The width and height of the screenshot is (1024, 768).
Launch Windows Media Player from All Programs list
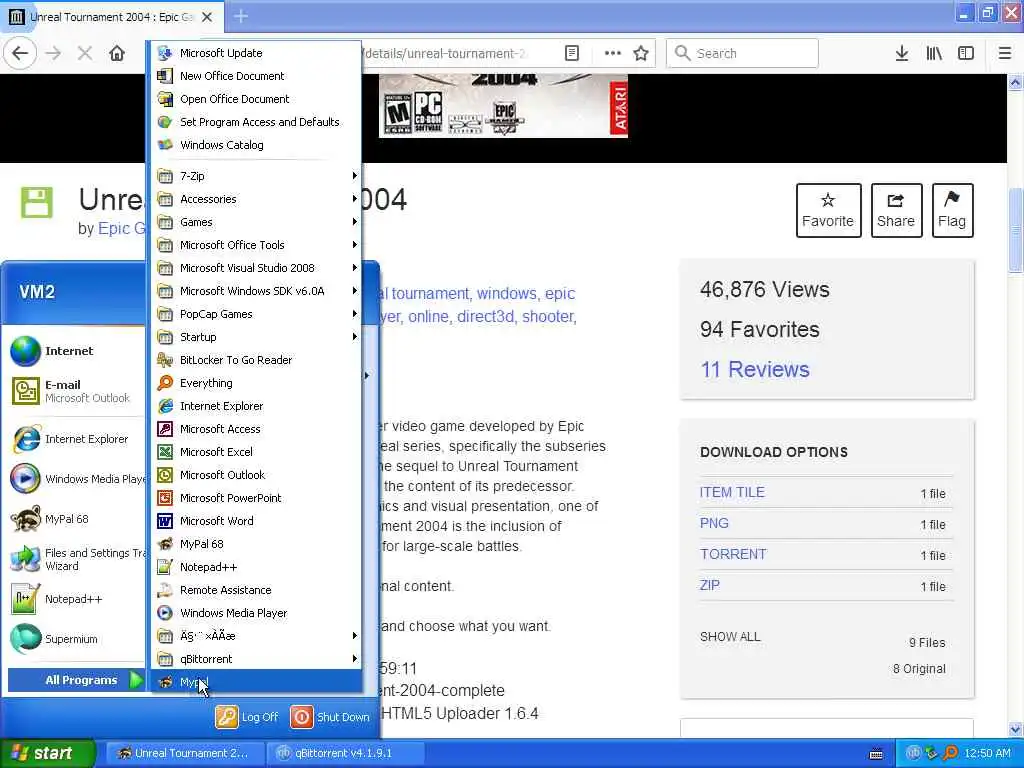[x=256, y=613]
